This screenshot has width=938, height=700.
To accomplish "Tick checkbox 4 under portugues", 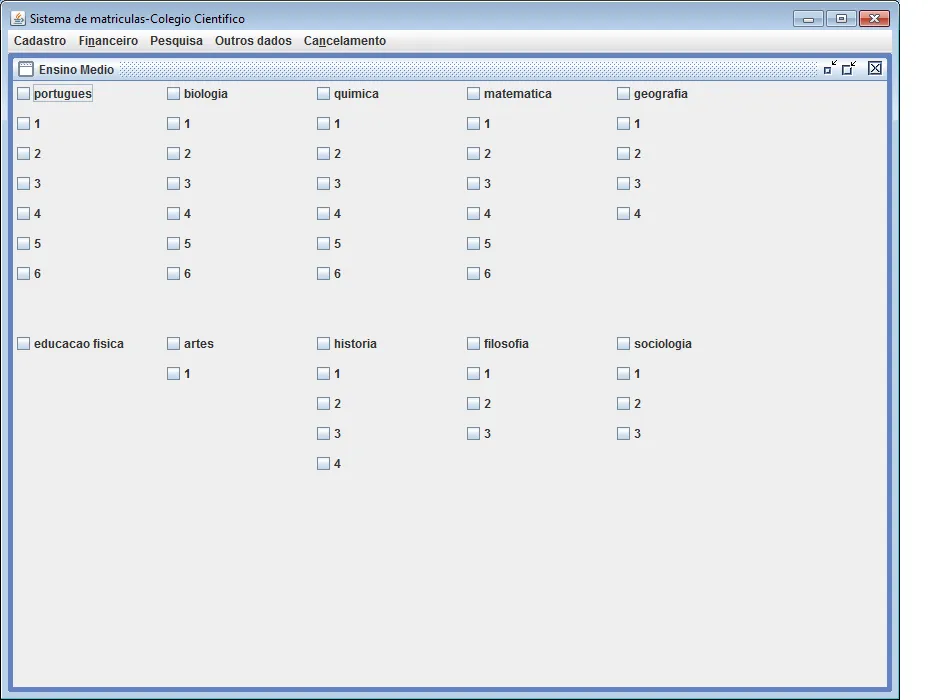I will click(23, 213).
